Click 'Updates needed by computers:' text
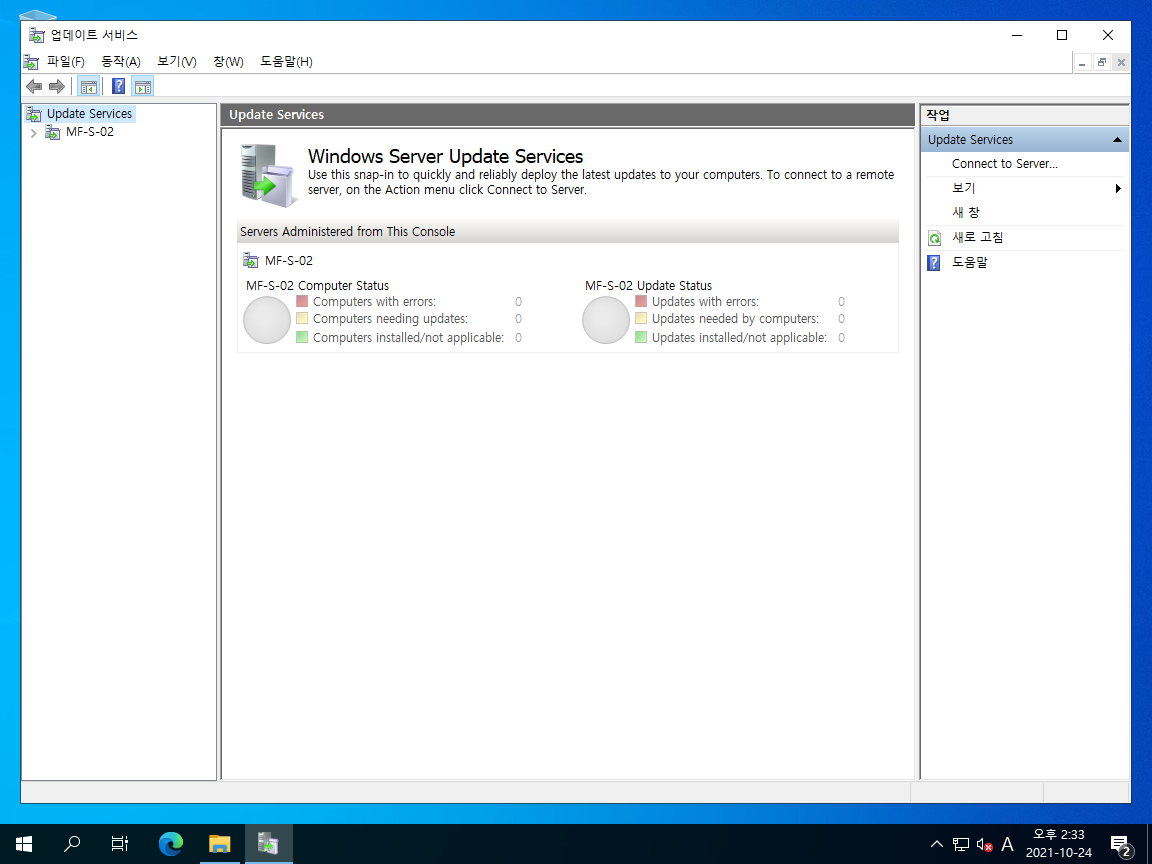 pyautogui.click(x=735, y=319)
